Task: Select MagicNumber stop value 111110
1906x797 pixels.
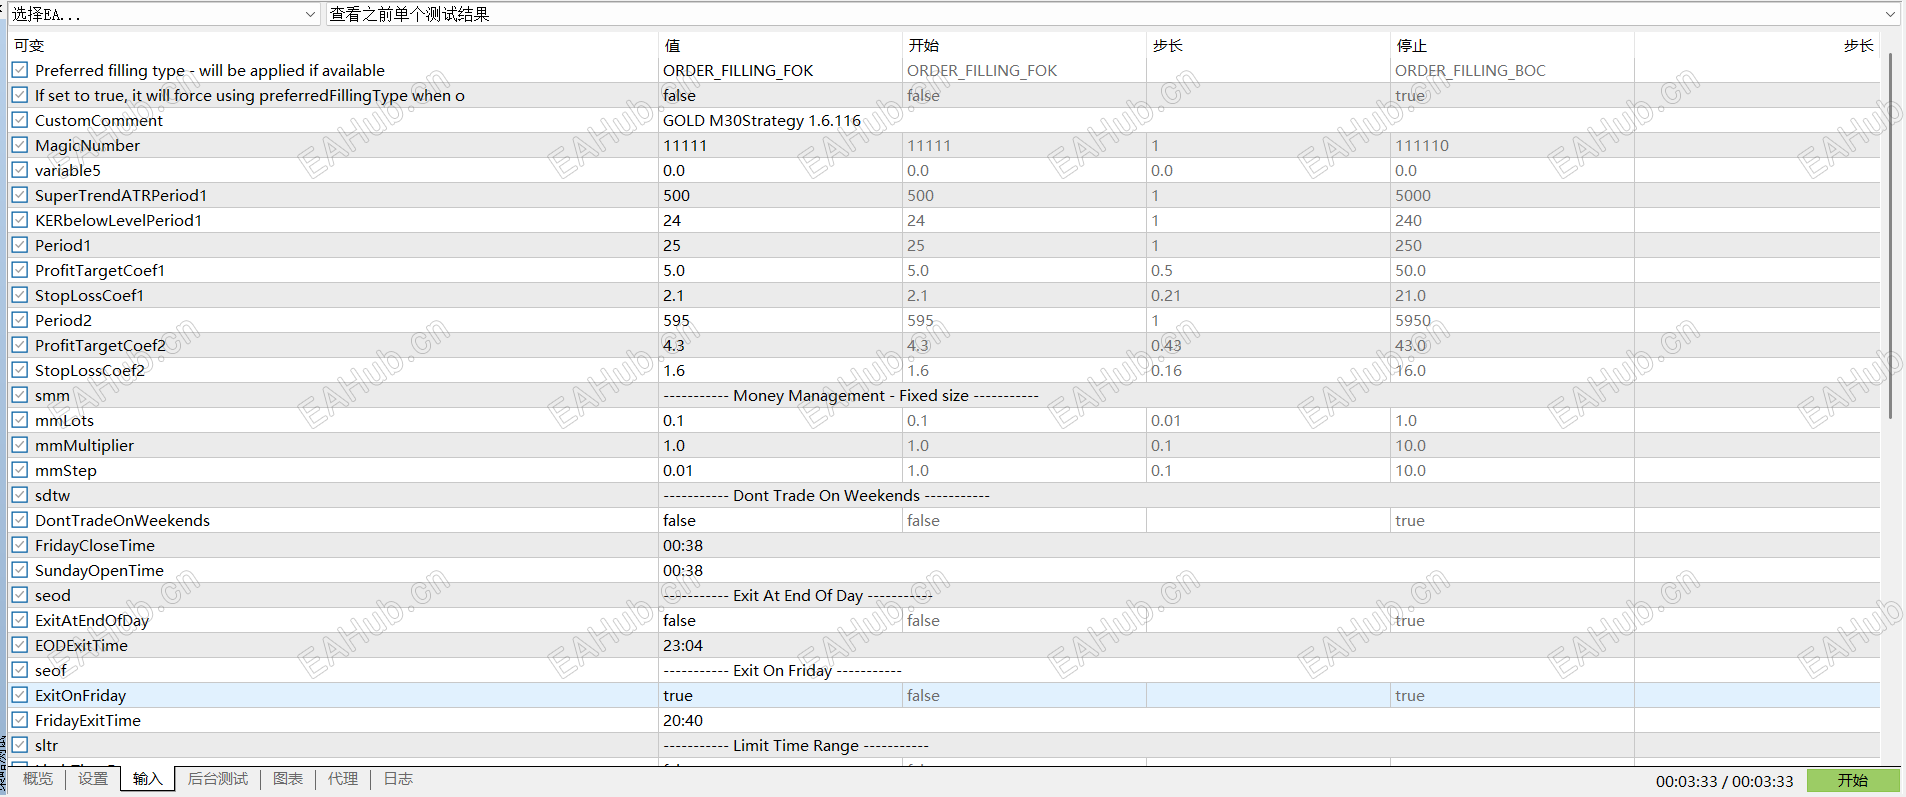Action: (1422, 145)
